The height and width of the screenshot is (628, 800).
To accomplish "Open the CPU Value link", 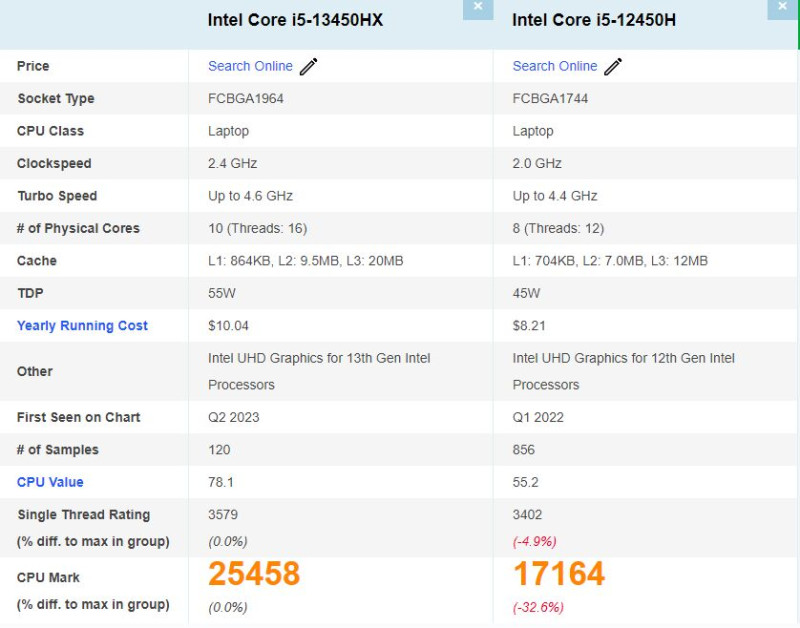I will click(50, 482).
